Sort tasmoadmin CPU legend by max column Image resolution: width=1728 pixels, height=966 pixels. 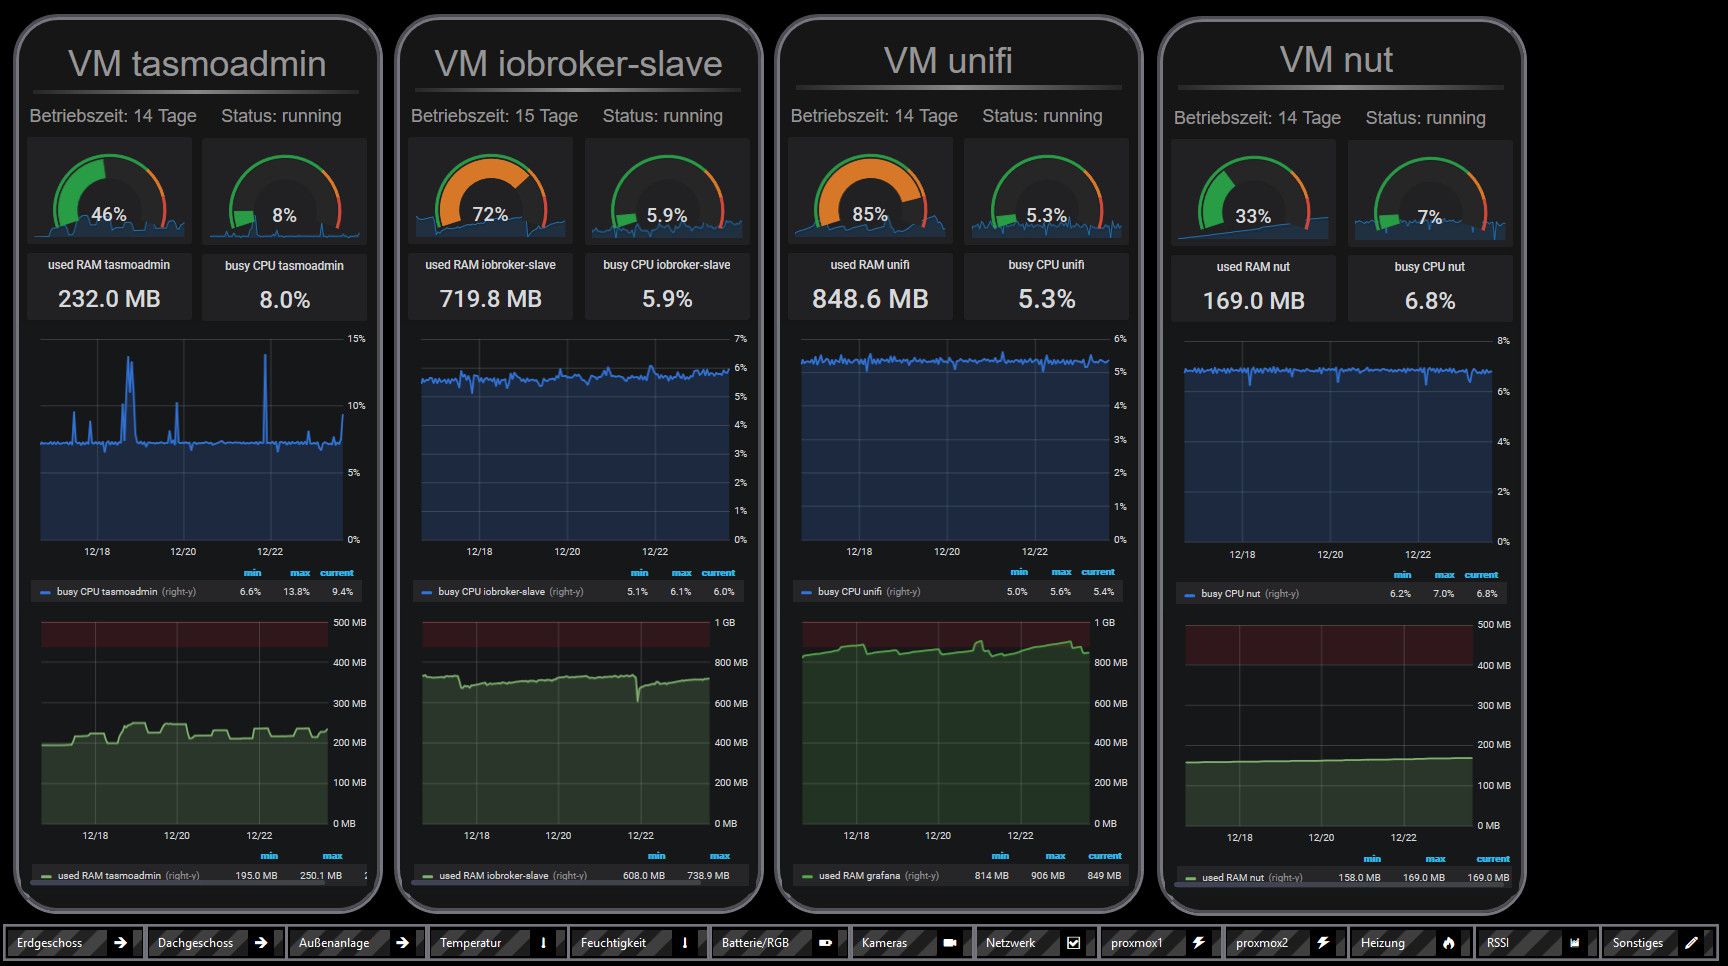click(x=300, y=574)
